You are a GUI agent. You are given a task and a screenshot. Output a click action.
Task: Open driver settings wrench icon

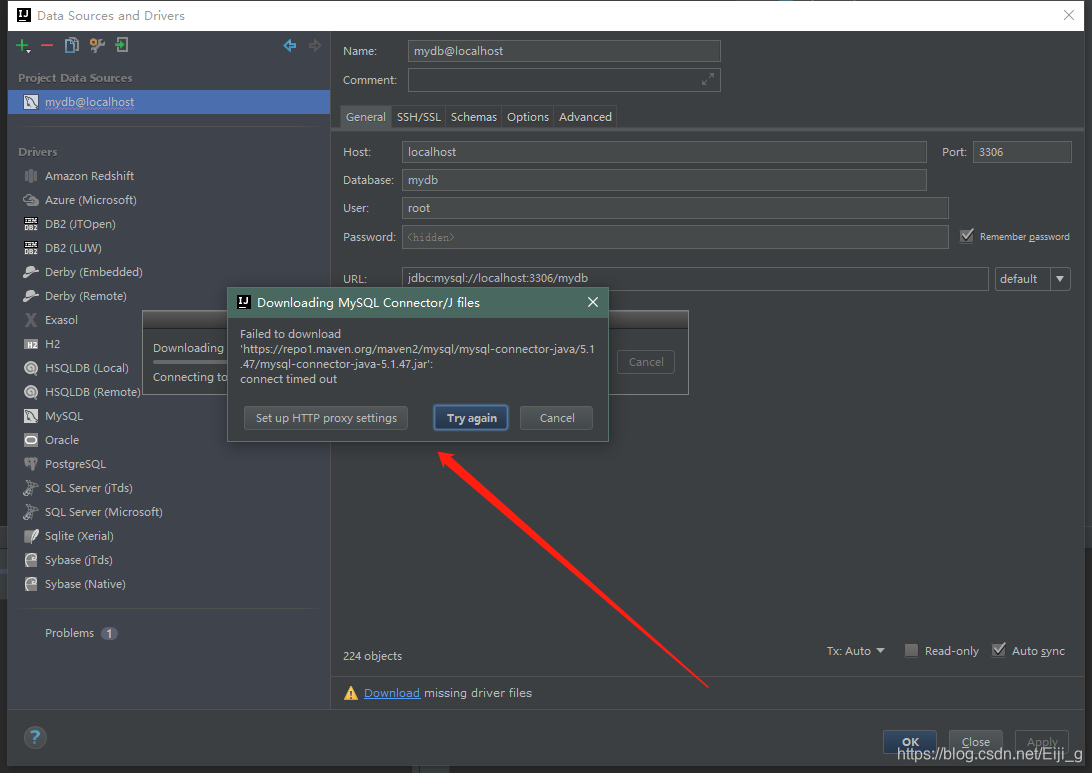tap(97, 46)
